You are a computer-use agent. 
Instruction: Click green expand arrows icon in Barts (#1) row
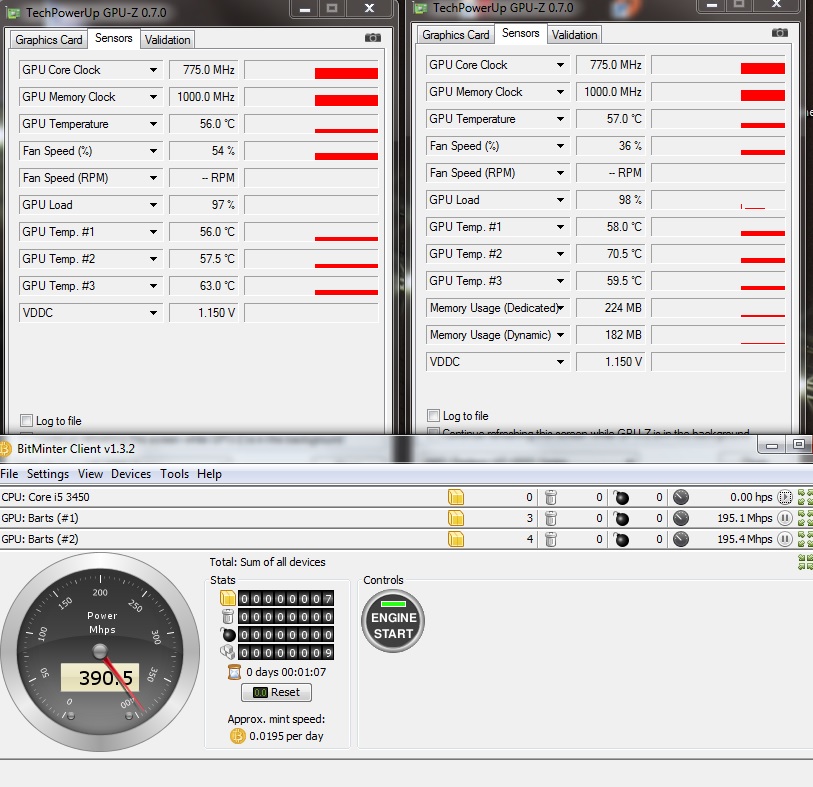[x=805, y=518]
